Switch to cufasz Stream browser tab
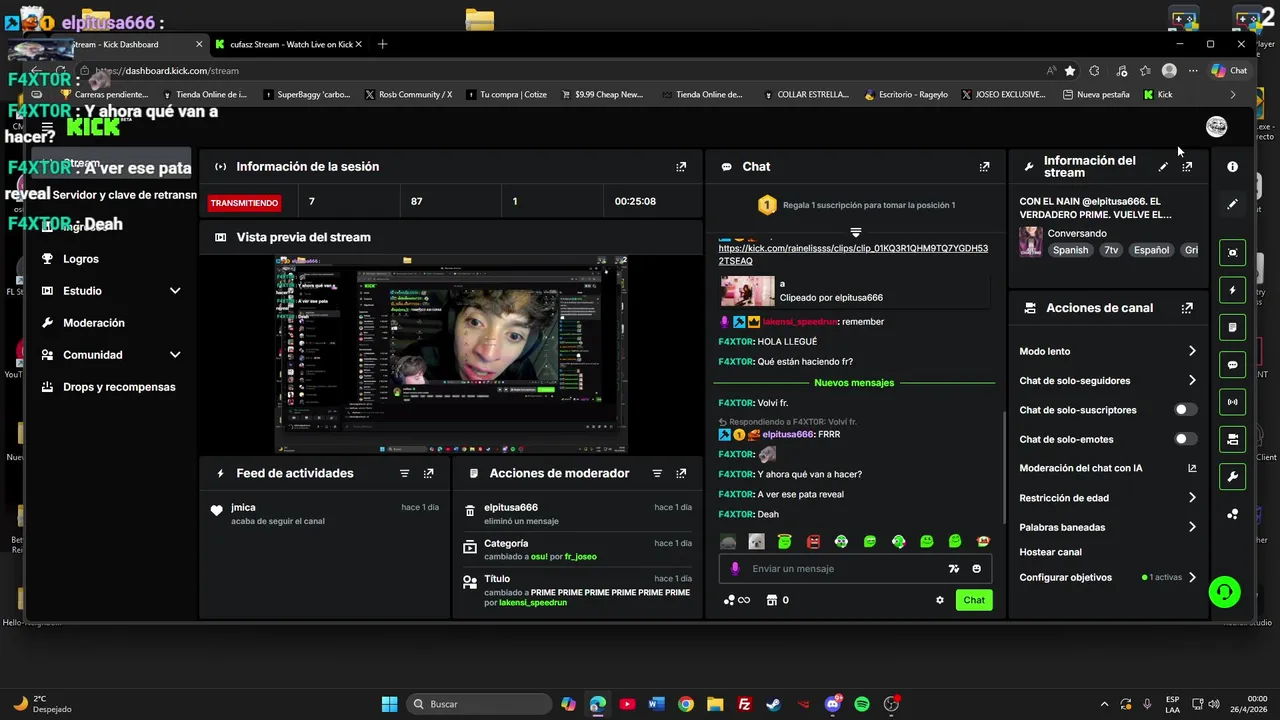 click(x=289, y=44)
